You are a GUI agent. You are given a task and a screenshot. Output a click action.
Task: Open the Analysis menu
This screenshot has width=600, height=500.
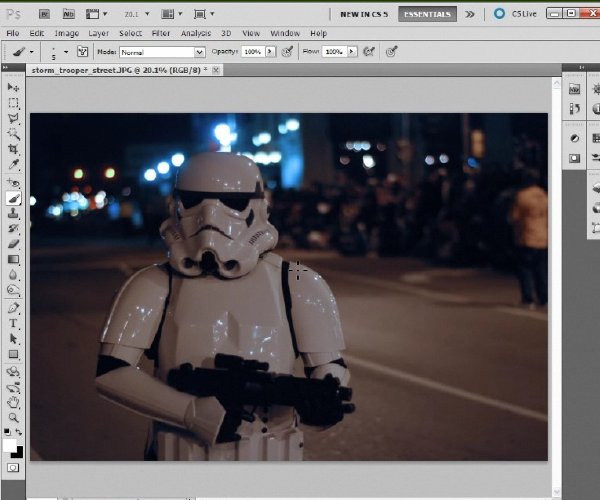click(x=196, y=33)
